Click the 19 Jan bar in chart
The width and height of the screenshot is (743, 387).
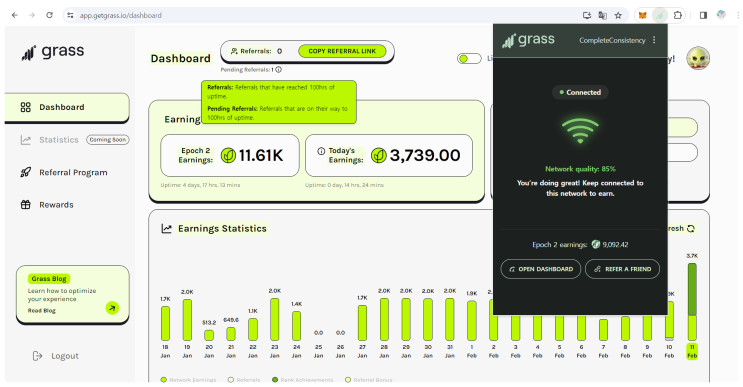pos(187,320)
